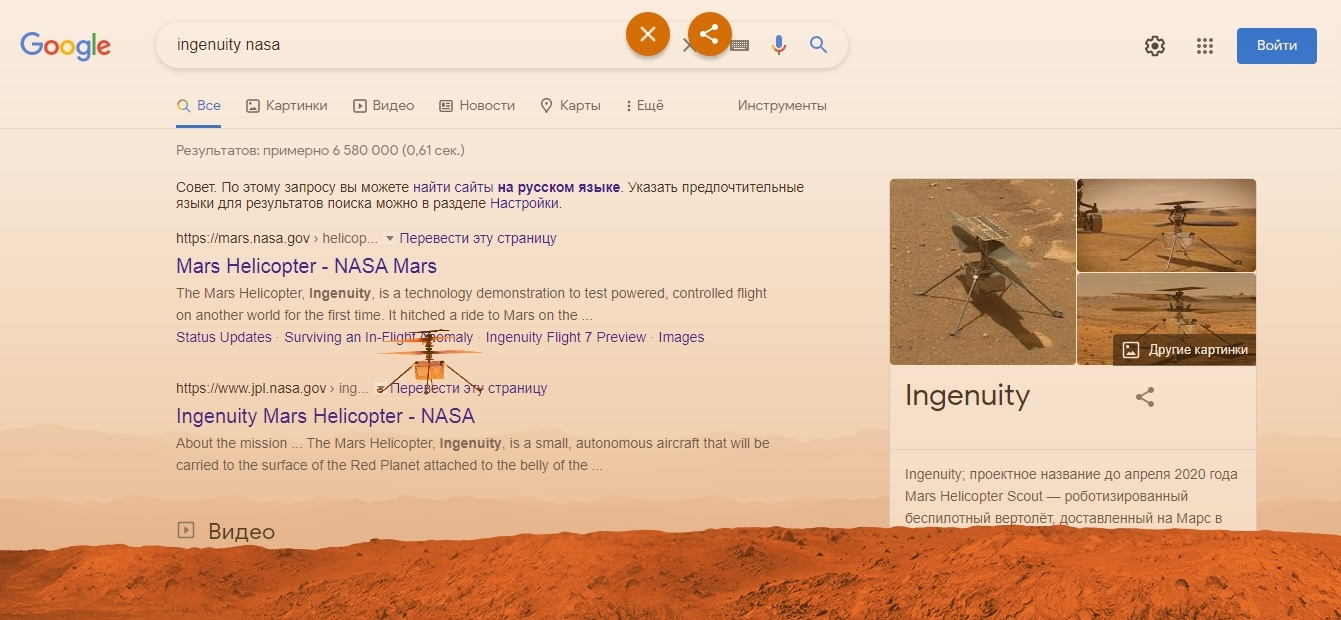
Task: Sign in with the Войти button
Action: [x=1277, y=46]
